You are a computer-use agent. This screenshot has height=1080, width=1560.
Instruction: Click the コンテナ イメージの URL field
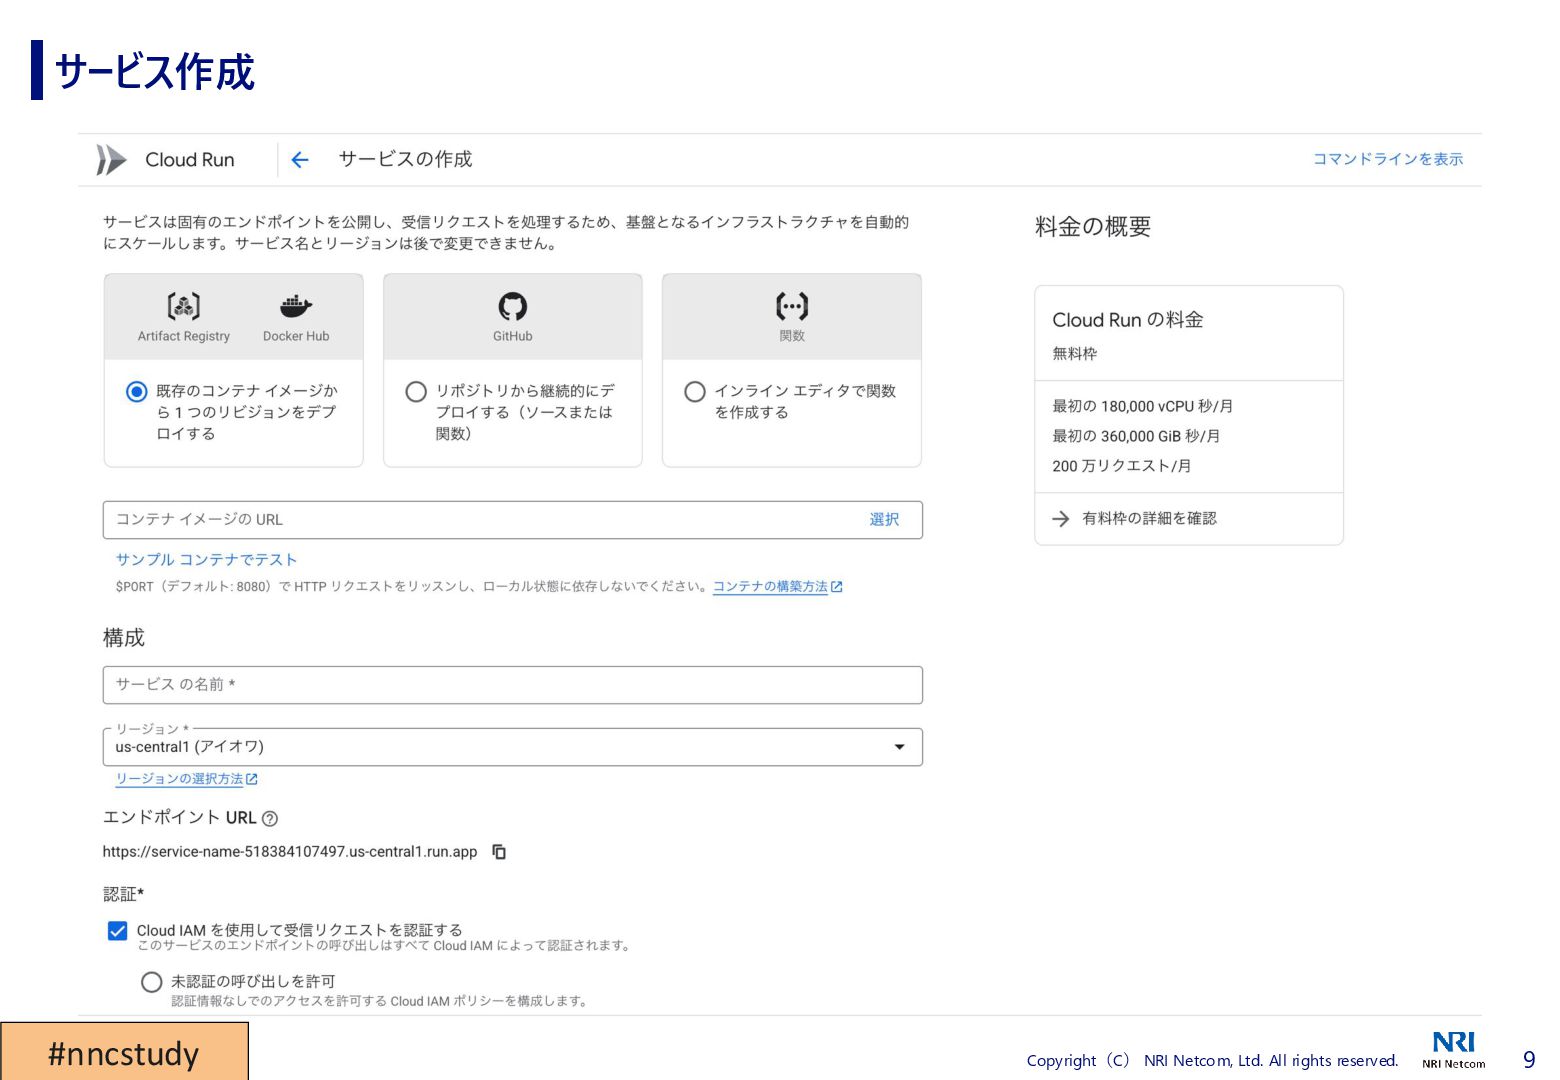pos(512,520)
